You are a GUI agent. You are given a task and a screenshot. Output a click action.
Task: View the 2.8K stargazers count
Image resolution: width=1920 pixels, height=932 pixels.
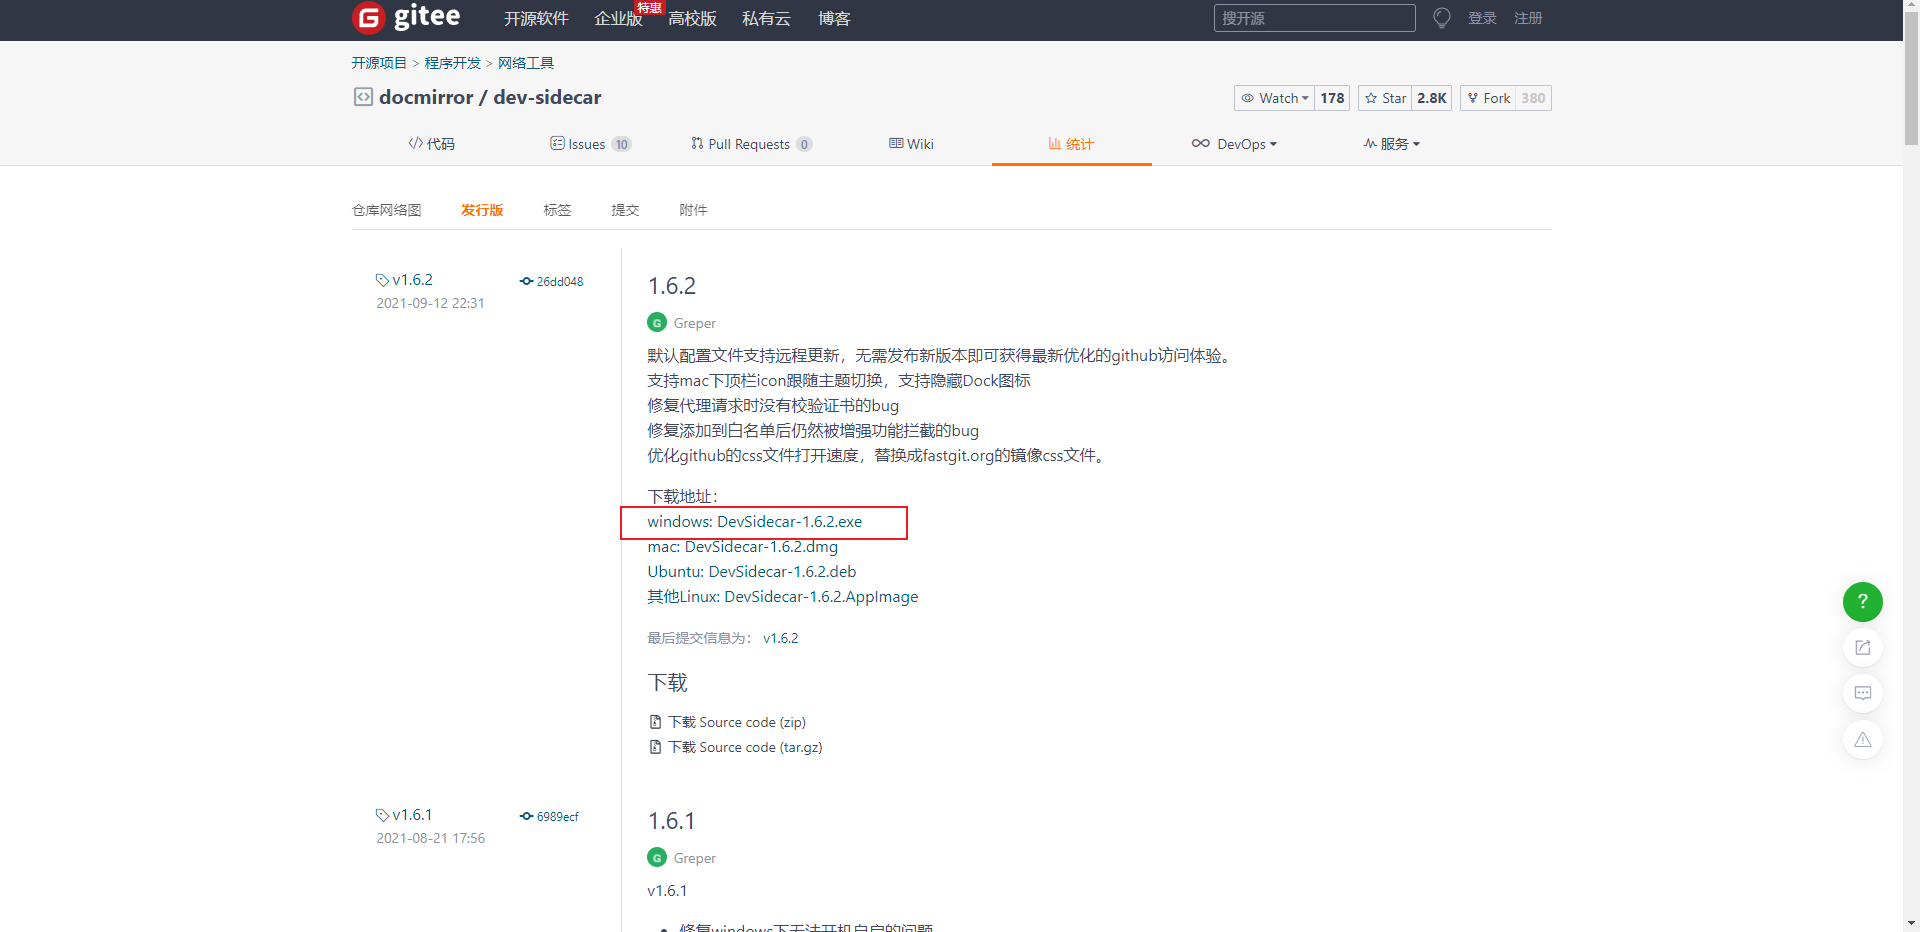pyautogui.click(x=1432, y=98)
